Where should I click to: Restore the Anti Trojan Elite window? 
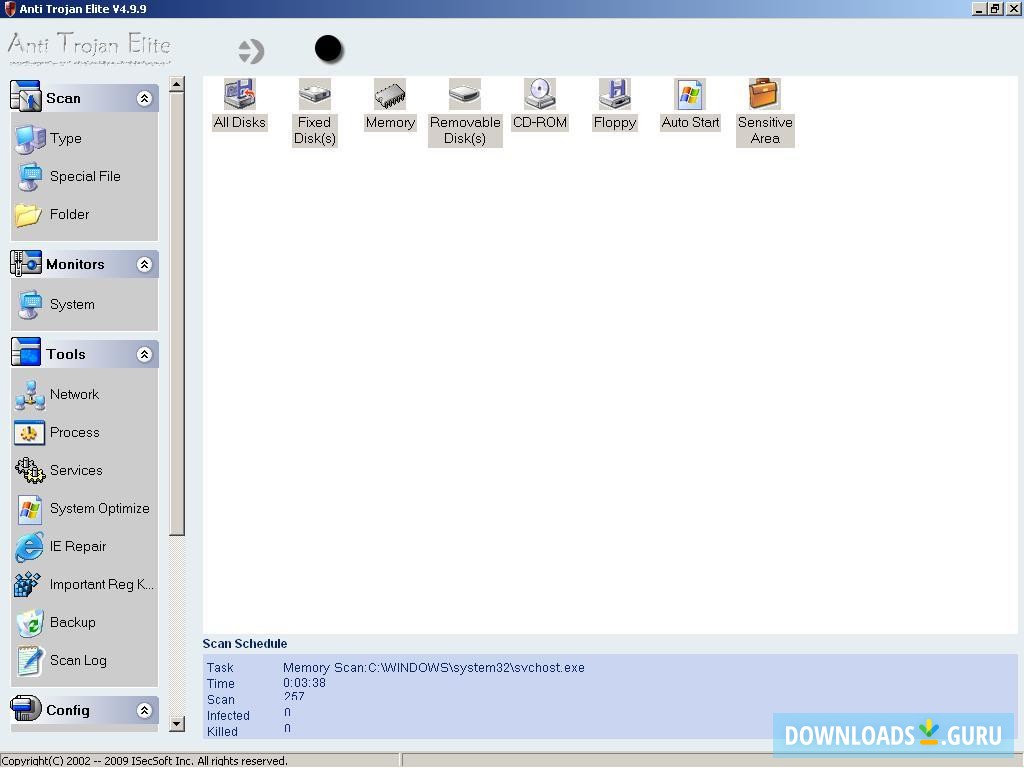pos(995,8)
